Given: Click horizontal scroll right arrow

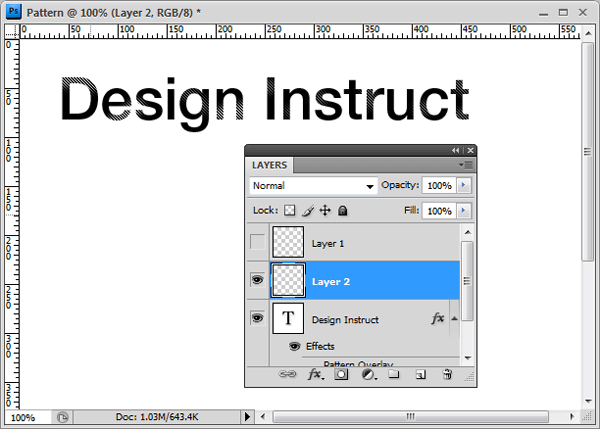Looking at the screenshot, I should pos(572,416).
